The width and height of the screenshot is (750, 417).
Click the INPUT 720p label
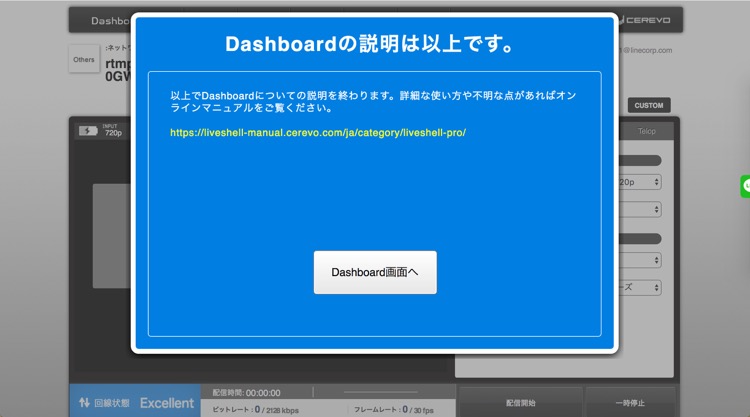tap(113, 131)
